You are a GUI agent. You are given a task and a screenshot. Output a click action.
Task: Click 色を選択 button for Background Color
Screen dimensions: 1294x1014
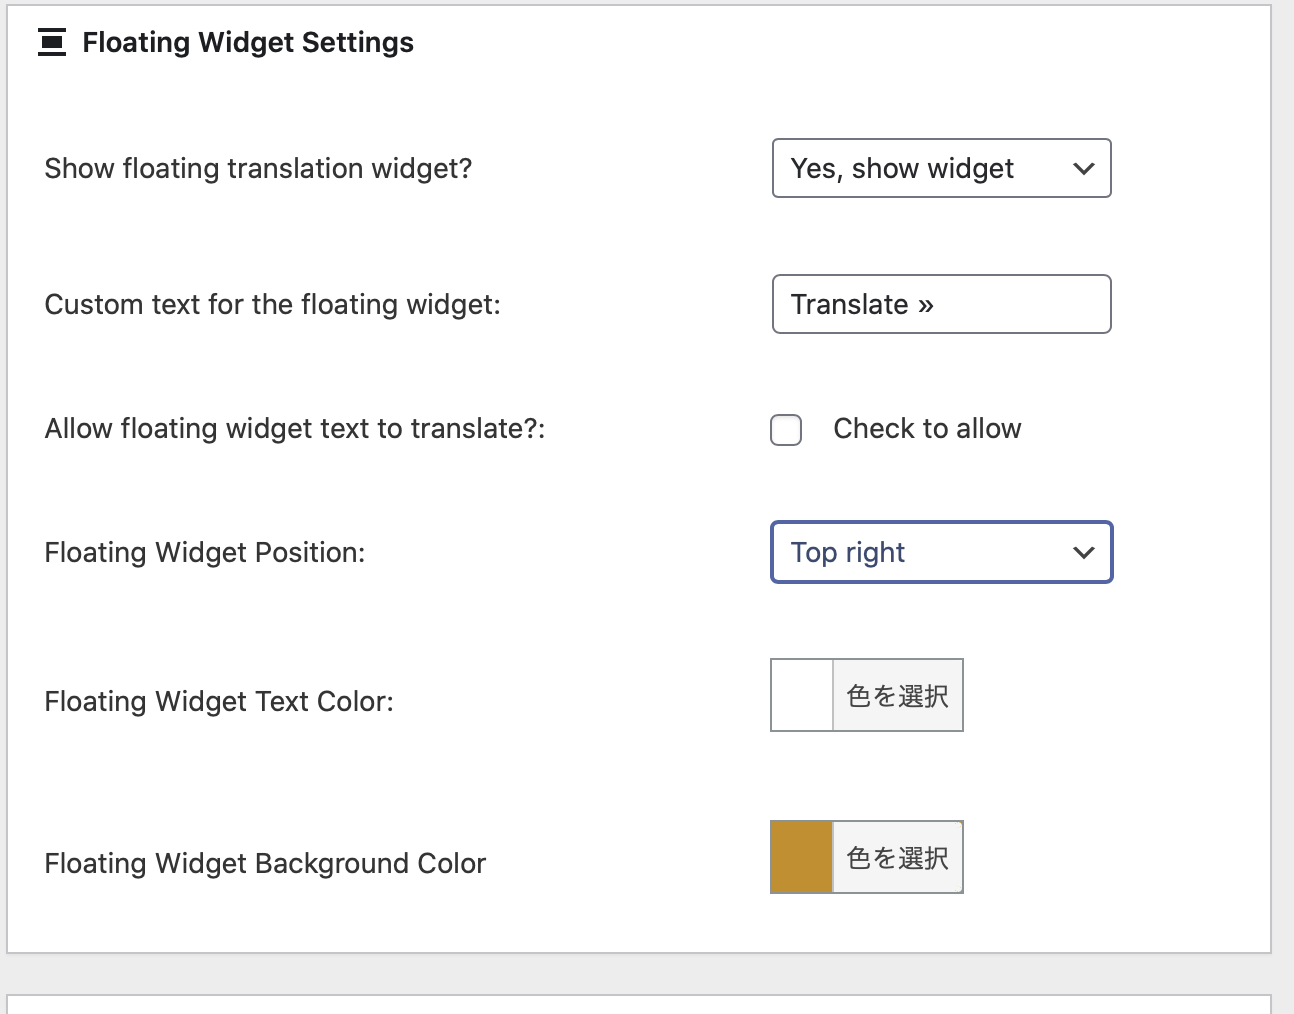[897, 857]
